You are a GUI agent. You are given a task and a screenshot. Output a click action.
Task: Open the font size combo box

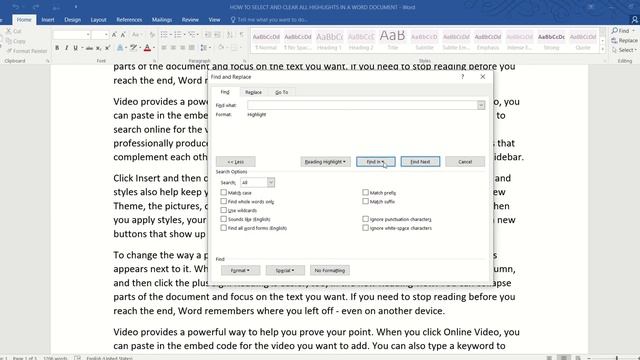(x=100, y=35)
